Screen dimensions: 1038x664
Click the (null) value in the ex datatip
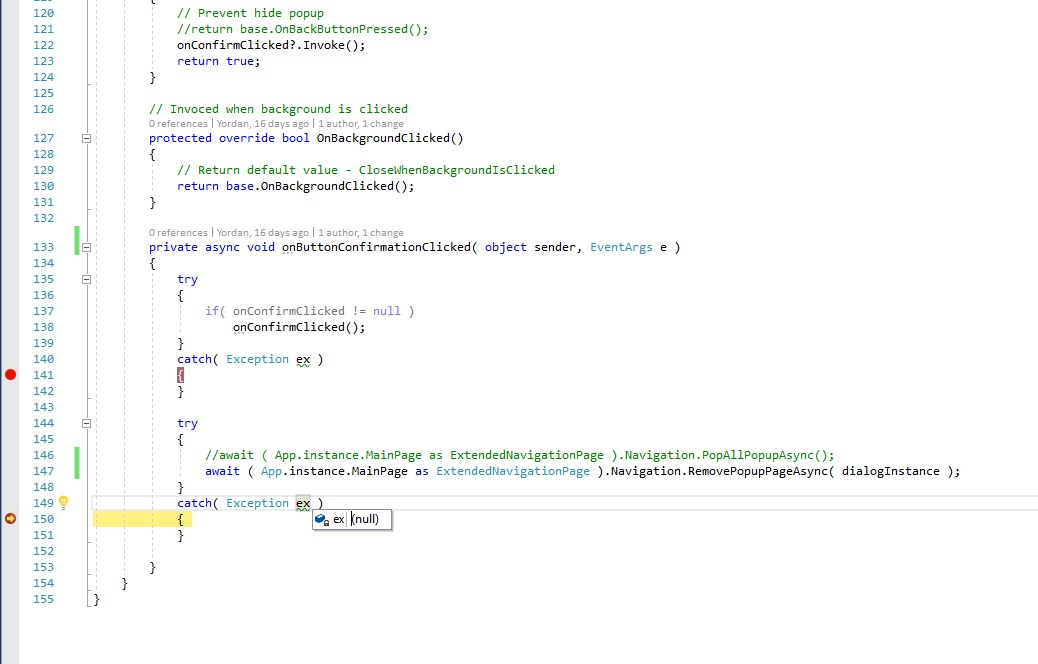click(365, 519)
